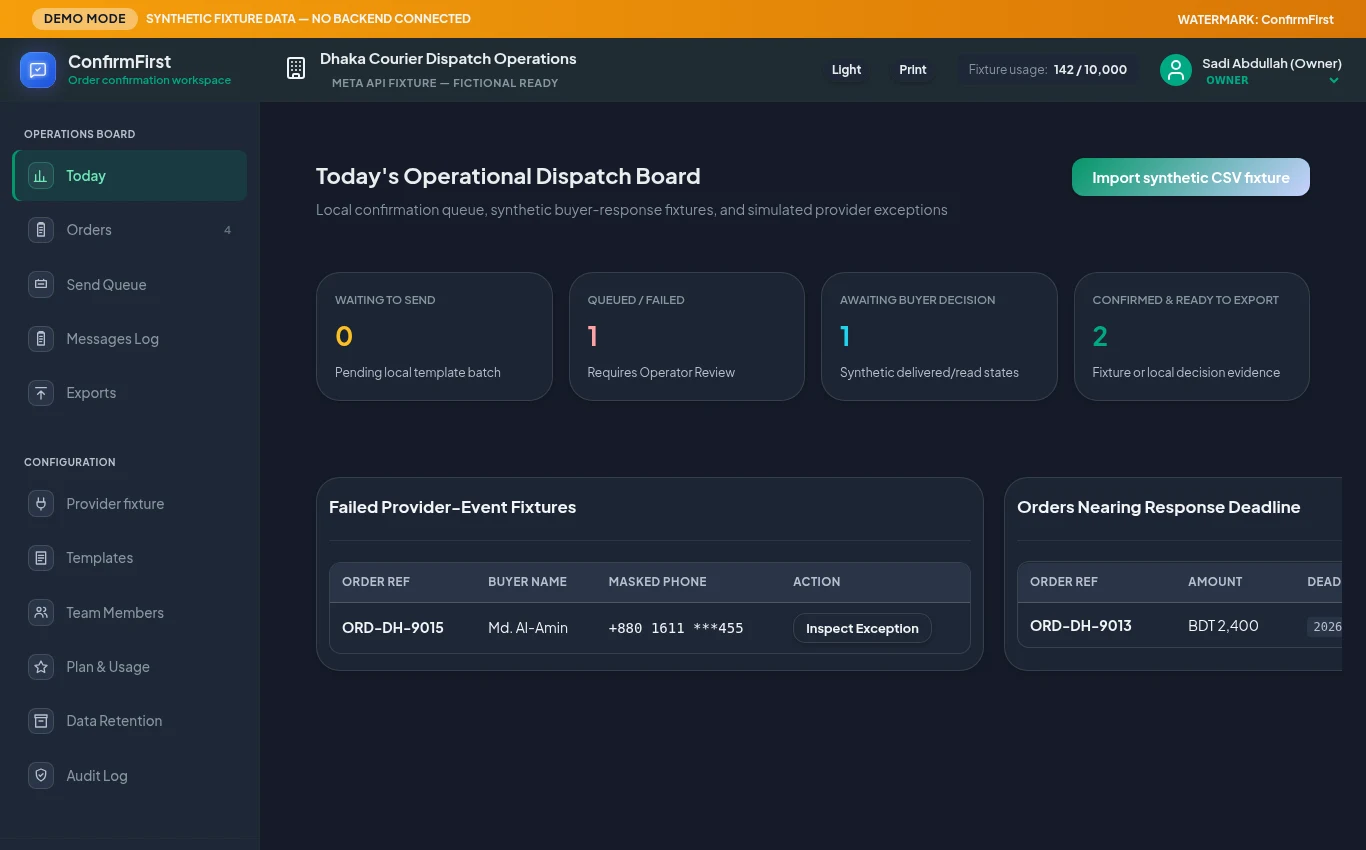The width and height of the screenshot is (1366, 850).
Task: Click the Orders clipboard icon
Action: (x=41, y=230)
